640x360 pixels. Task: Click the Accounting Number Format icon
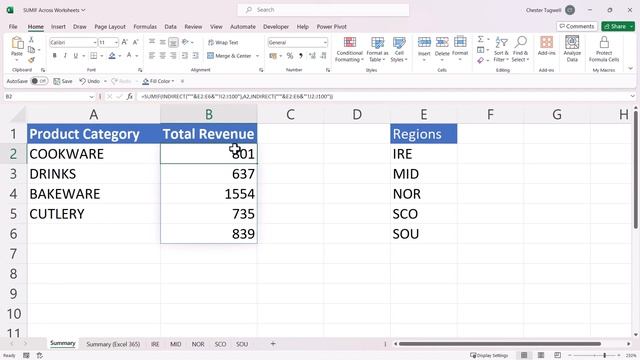click(x=273, y=56)
